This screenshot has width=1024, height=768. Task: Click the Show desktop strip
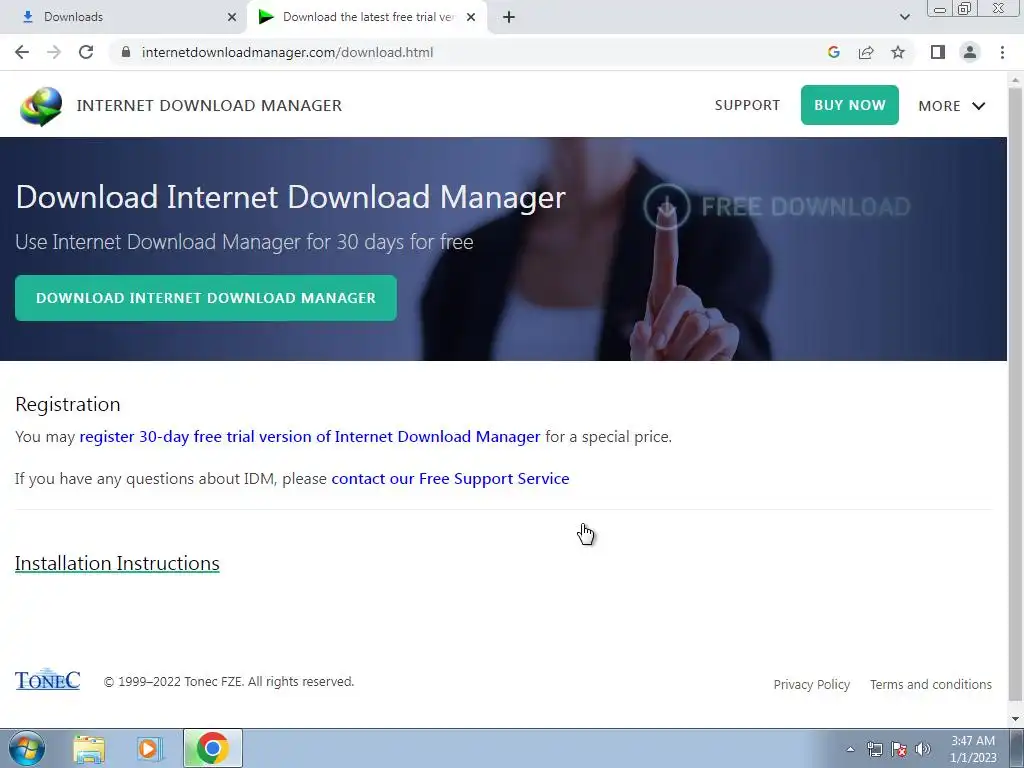tap(1017, 748)
